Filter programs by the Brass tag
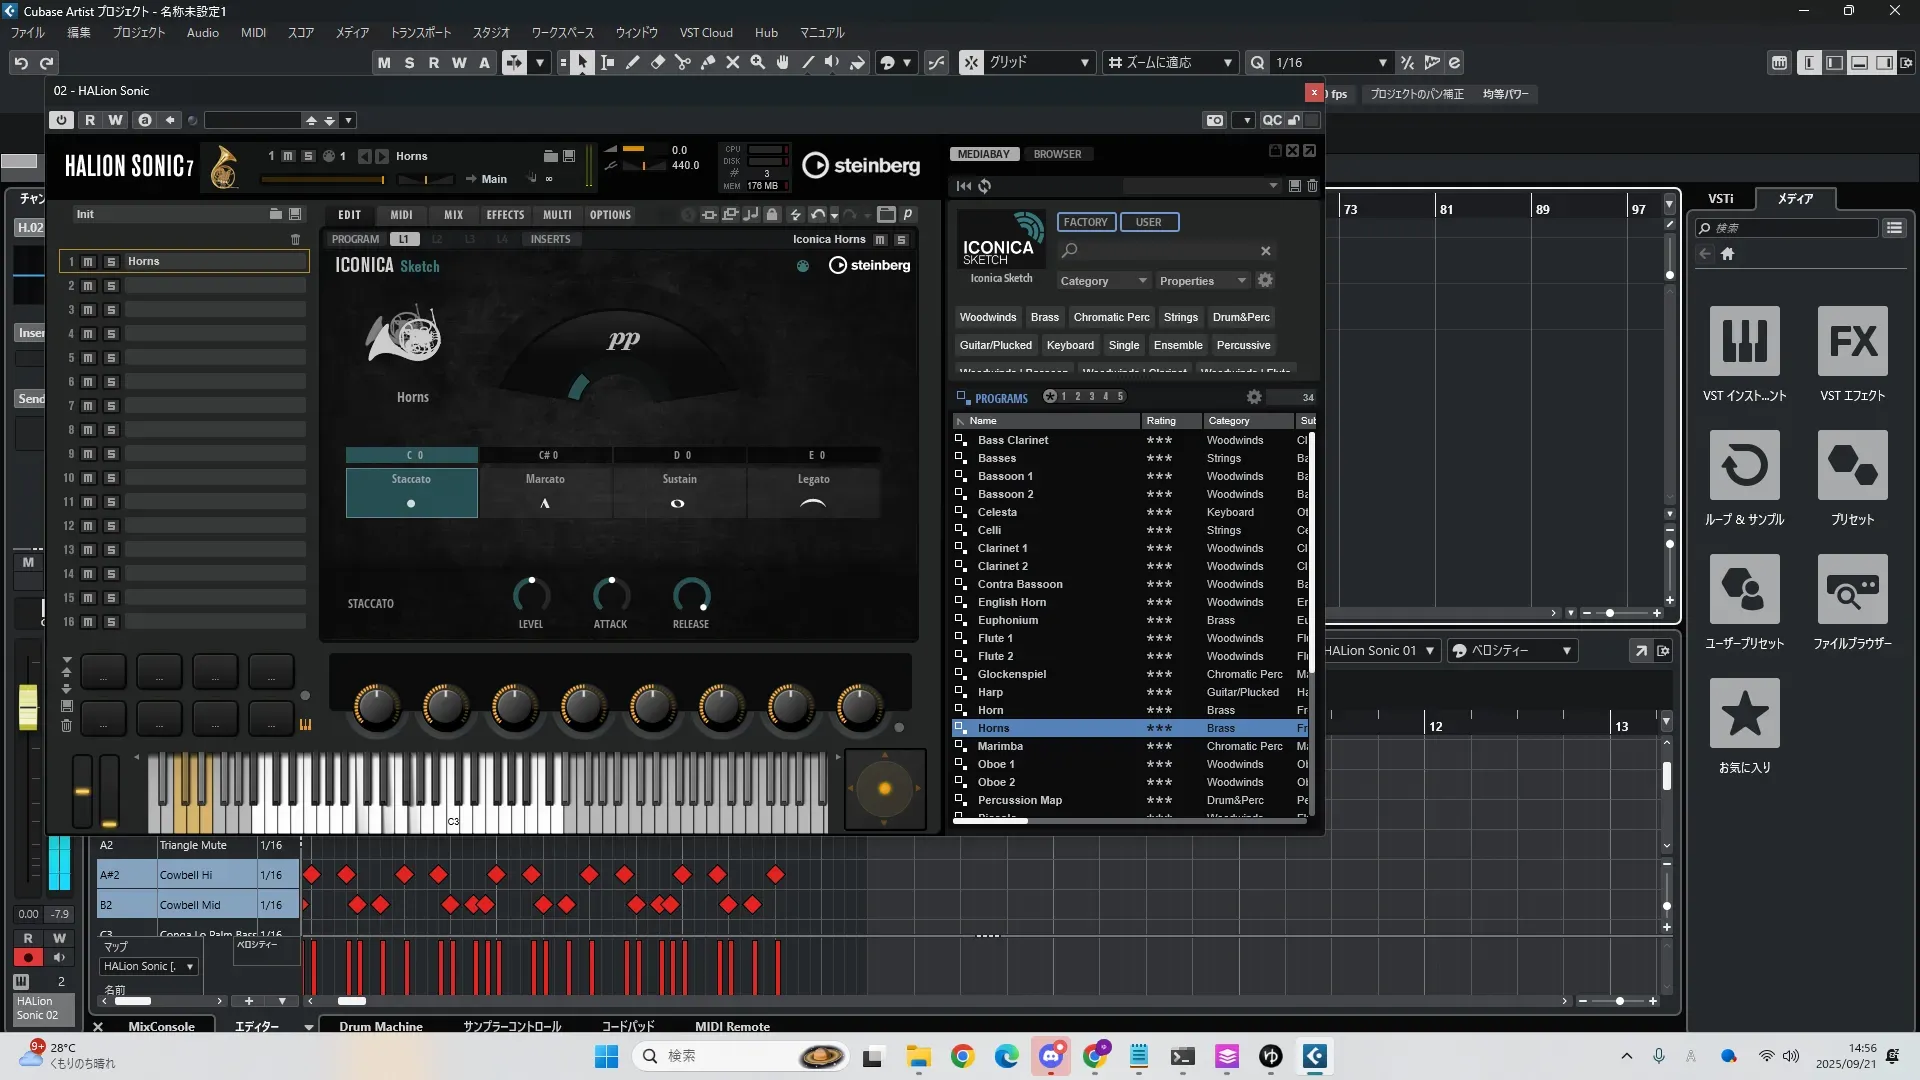The width and height of the screenshot is (1920, 1080). (x=1044, y=317)
